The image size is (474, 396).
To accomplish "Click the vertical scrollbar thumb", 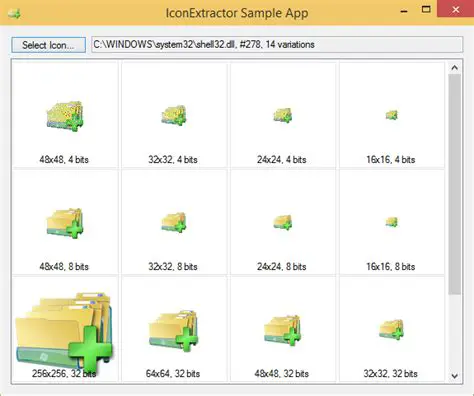I will click(454, 184).
